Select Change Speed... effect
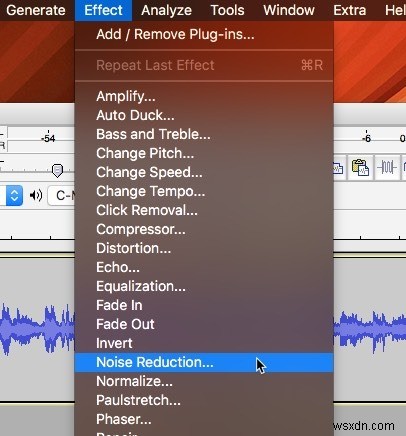This screenshot has width=406, height=436. point(204,172)
